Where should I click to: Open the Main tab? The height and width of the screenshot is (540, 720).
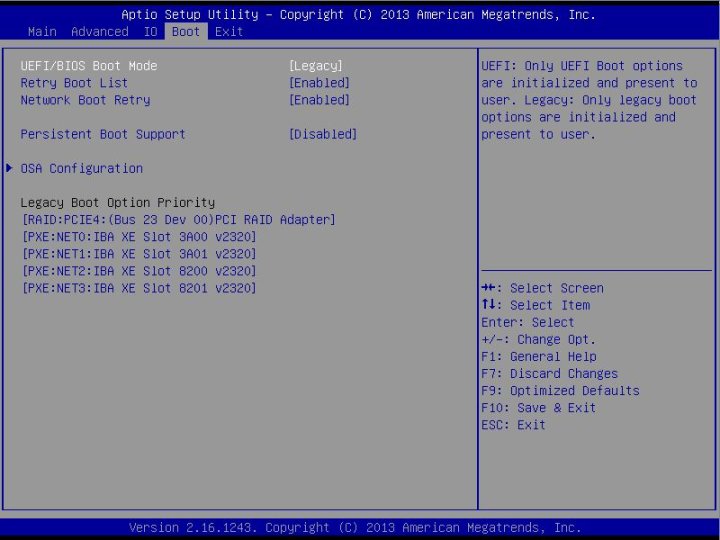click(42, 32)
